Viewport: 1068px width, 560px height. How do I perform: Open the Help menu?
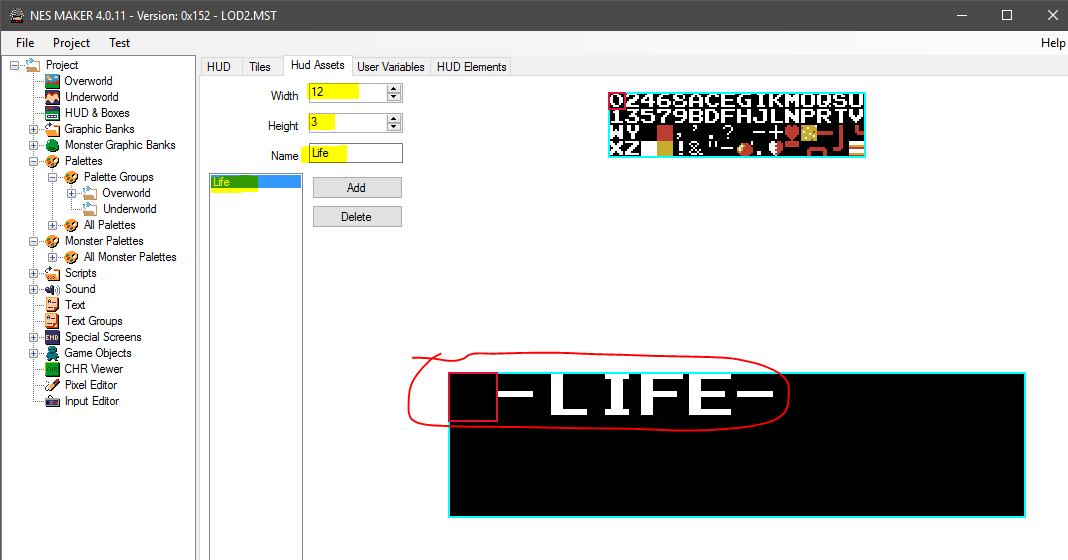click(1052, 42)
